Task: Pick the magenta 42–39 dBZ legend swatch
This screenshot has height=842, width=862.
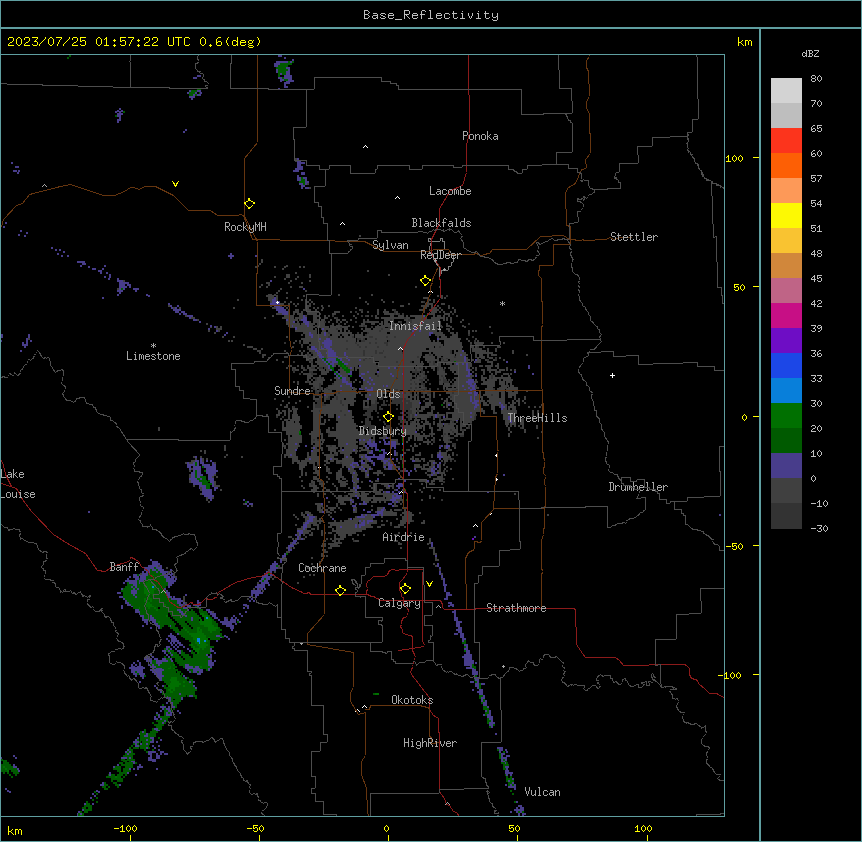Action: coord(786,315)
